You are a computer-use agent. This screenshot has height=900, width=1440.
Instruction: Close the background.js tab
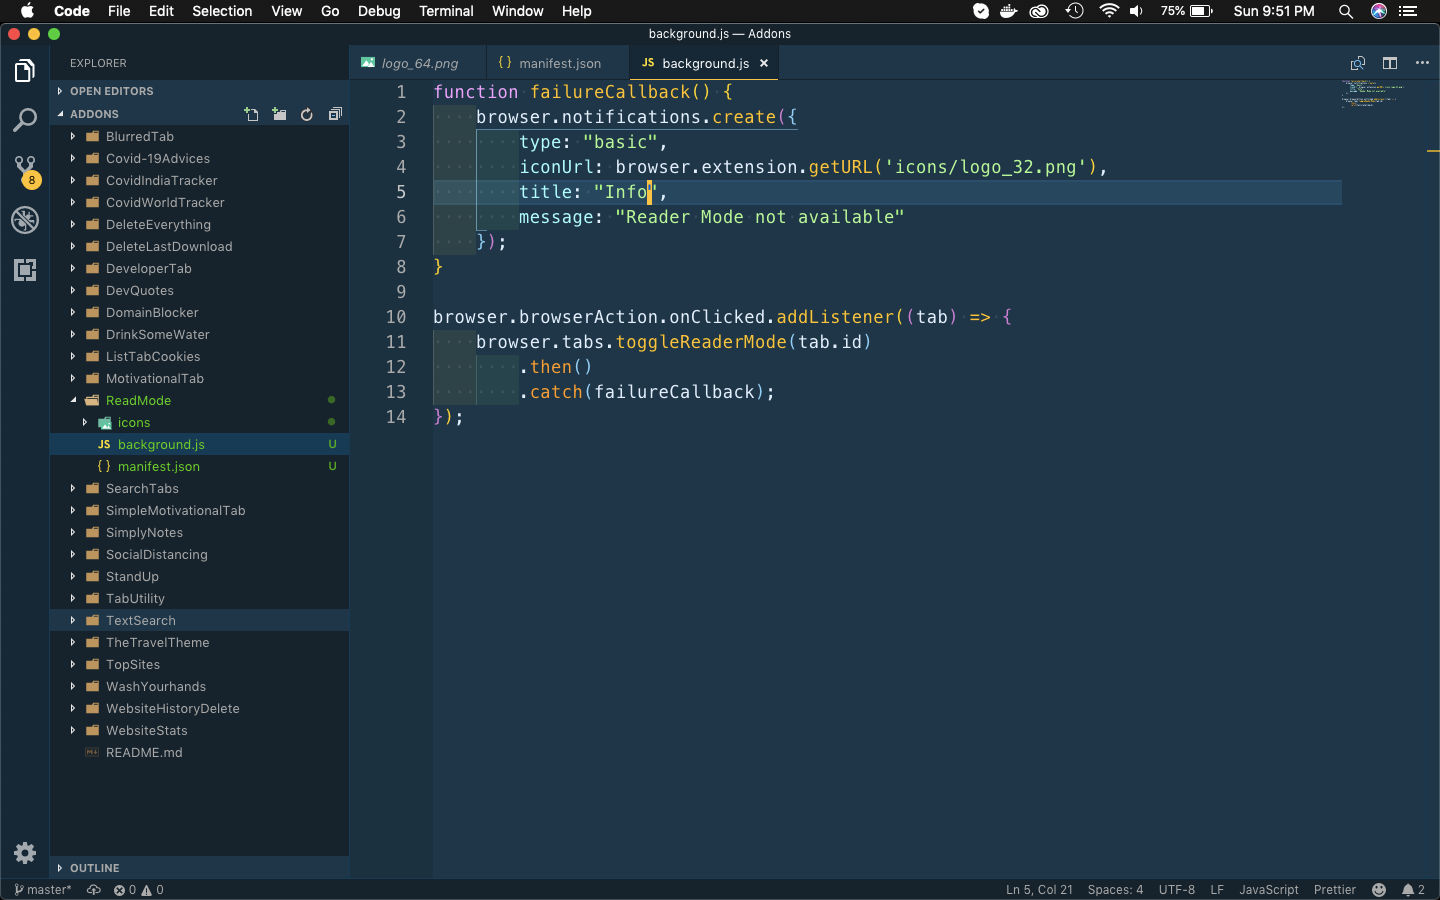point(764,63)
